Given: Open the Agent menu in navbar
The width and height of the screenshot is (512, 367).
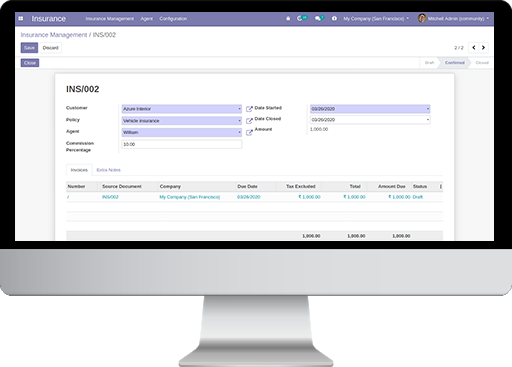Looking at the screenshot, I should point(147,19).
